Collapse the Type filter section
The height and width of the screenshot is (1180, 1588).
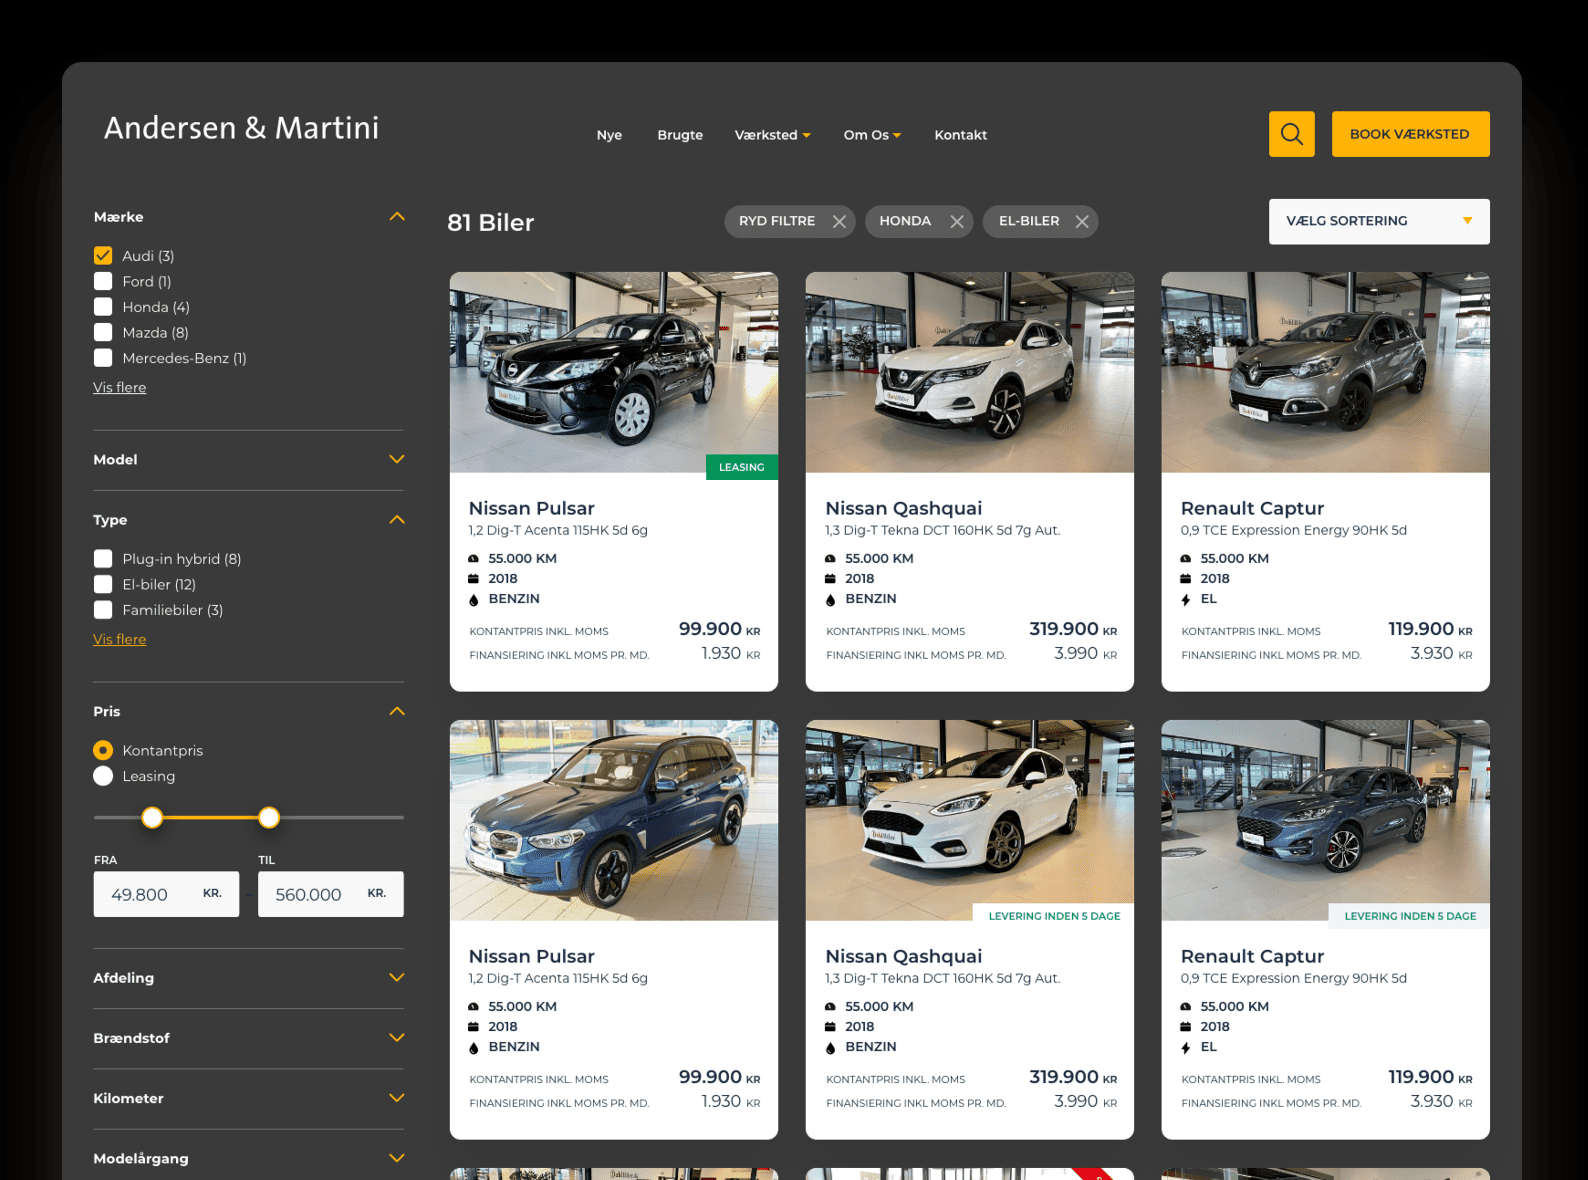tap(397, 519)
